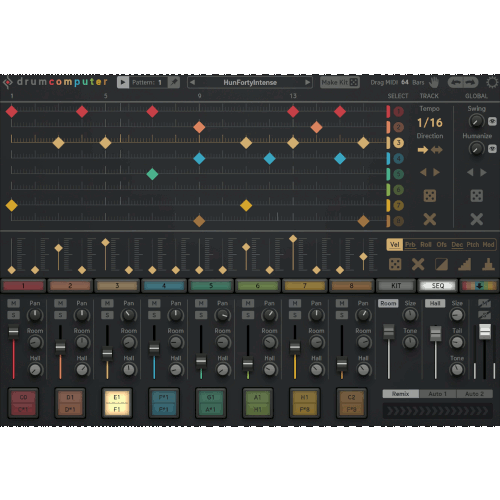500x500 pixels.
Task: Select track 1 in the red selector circle
Action: tap(398, 111)
